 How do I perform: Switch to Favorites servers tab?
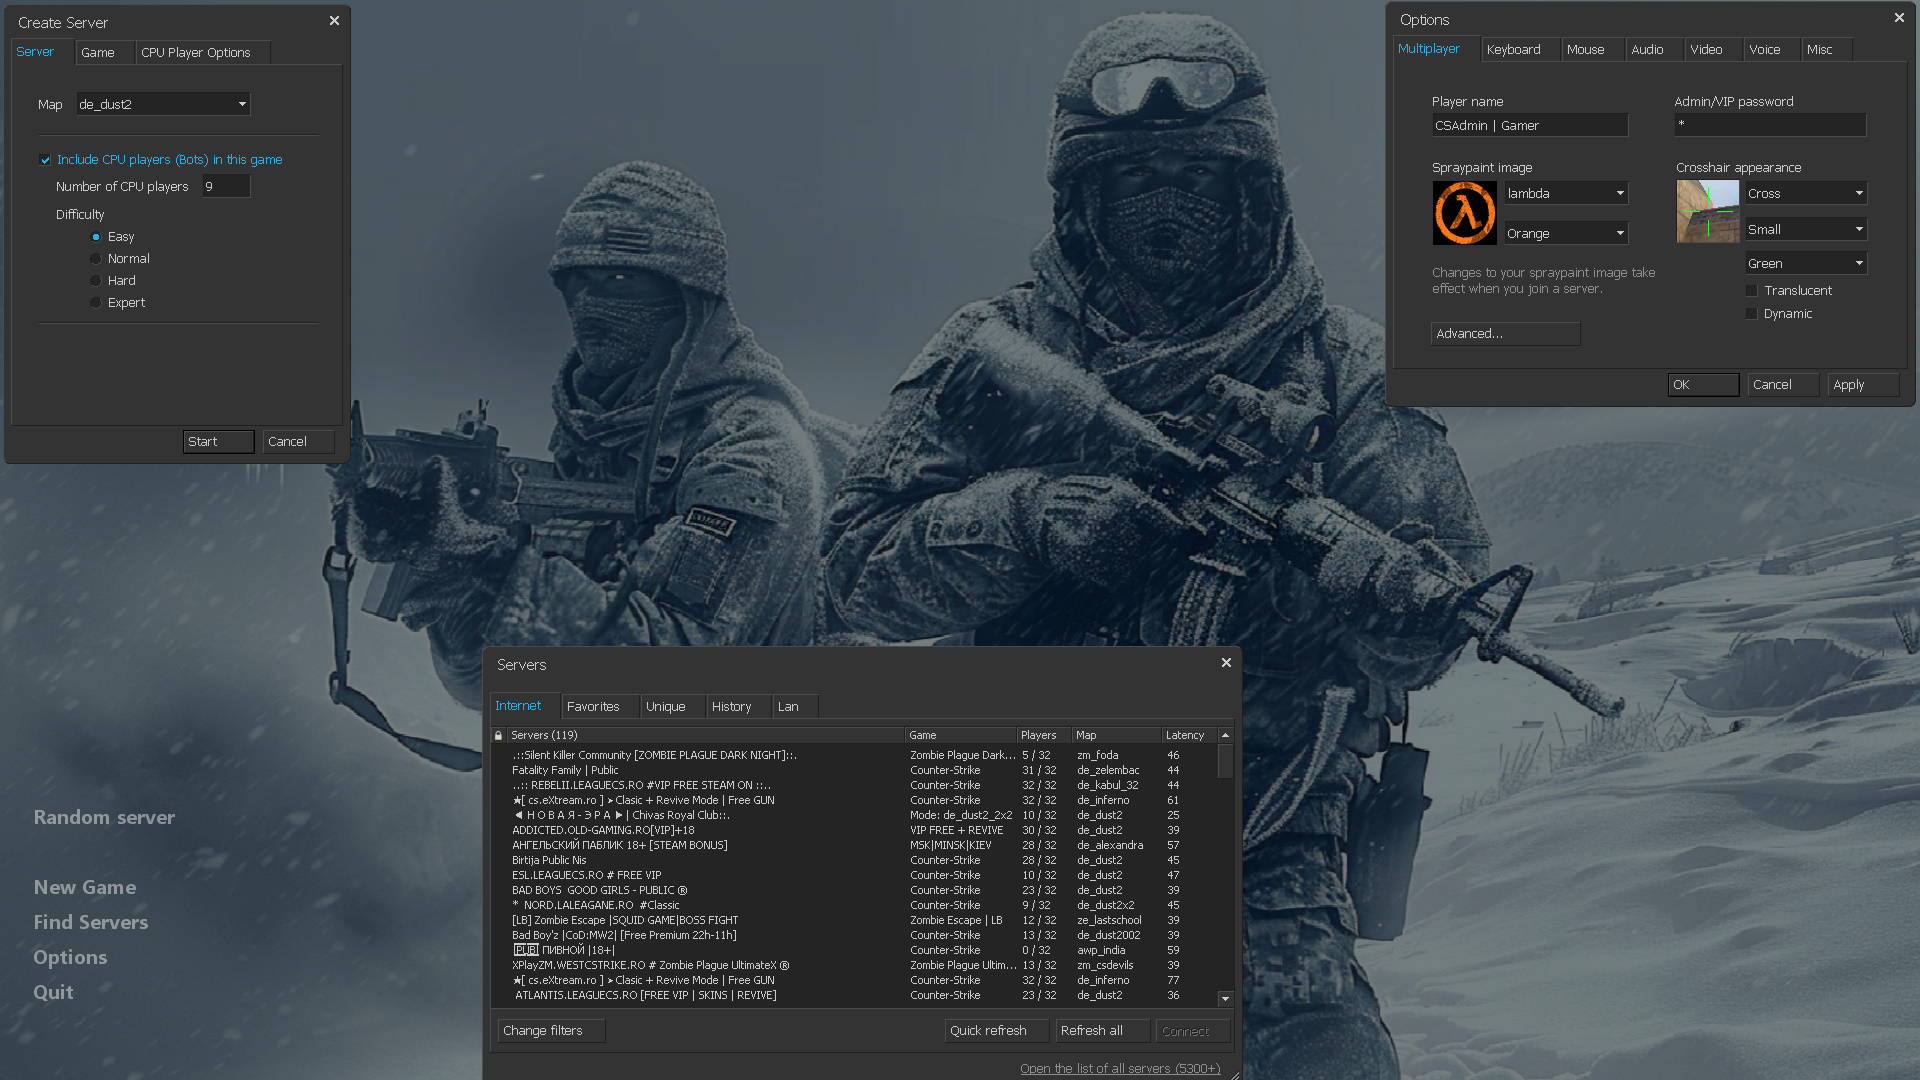click(x=601, y=707)
